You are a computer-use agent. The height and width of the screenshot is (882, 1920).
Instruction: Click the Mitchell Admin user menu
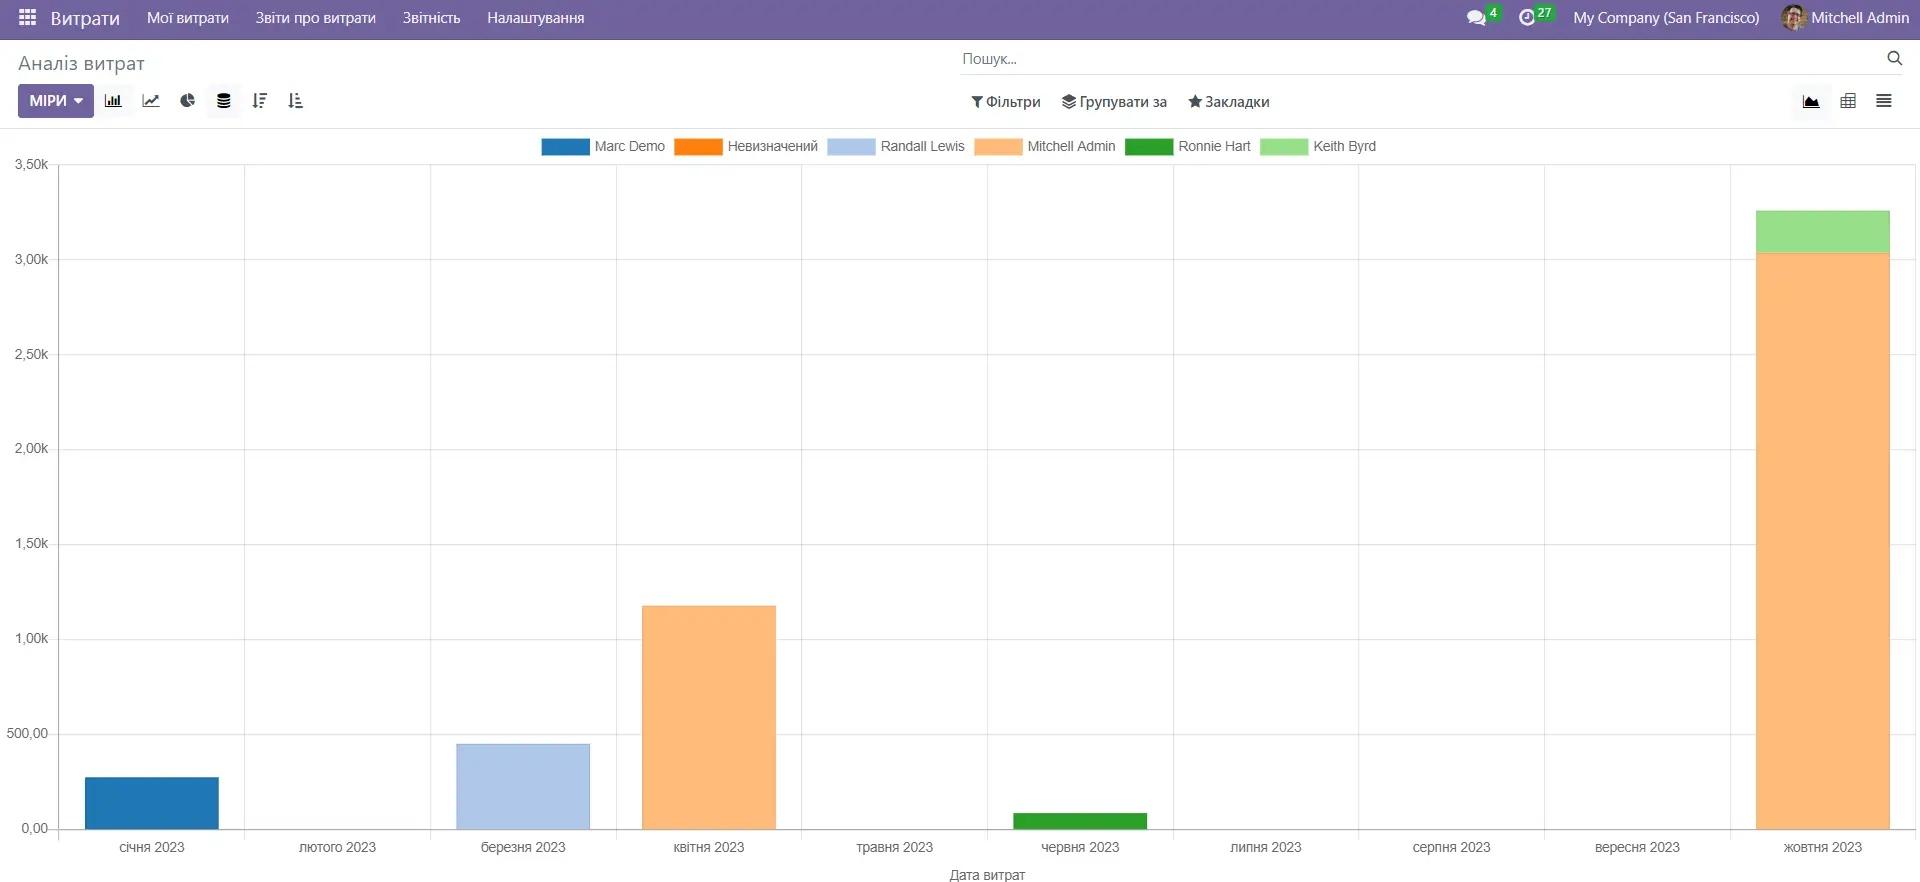1846,18
